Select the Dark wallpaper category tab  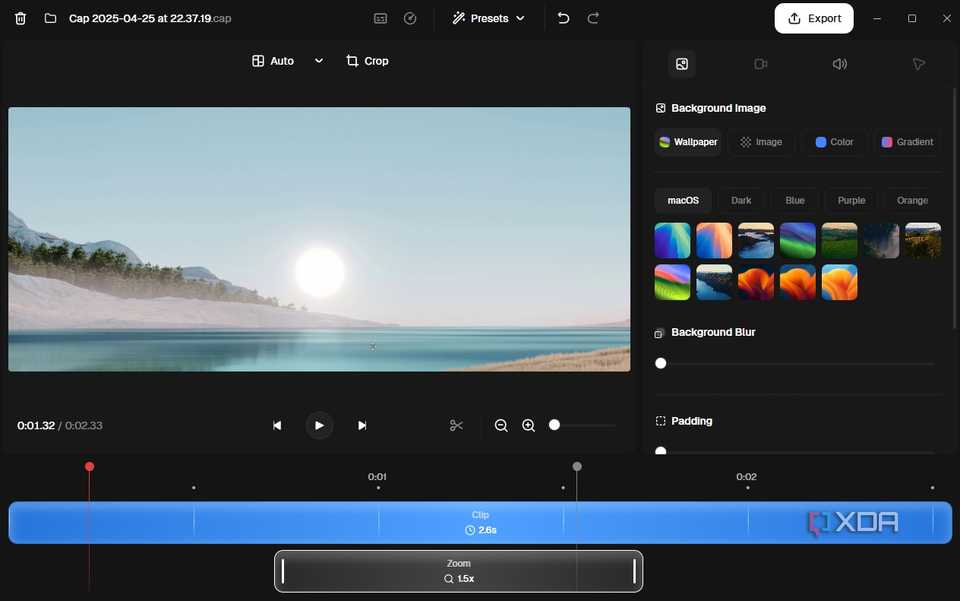click(741, 200)
